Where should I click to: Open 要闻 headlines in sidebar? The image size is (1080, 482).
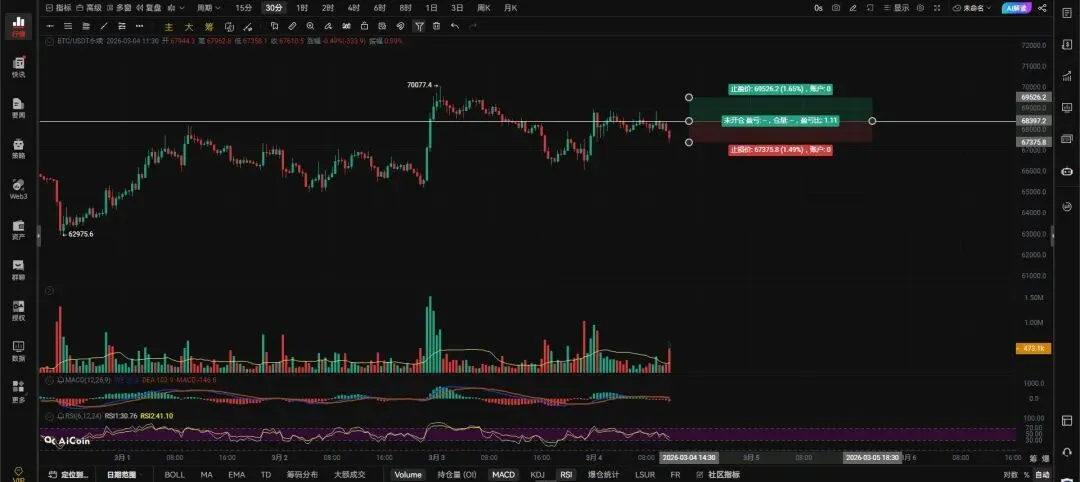(18, 107)
